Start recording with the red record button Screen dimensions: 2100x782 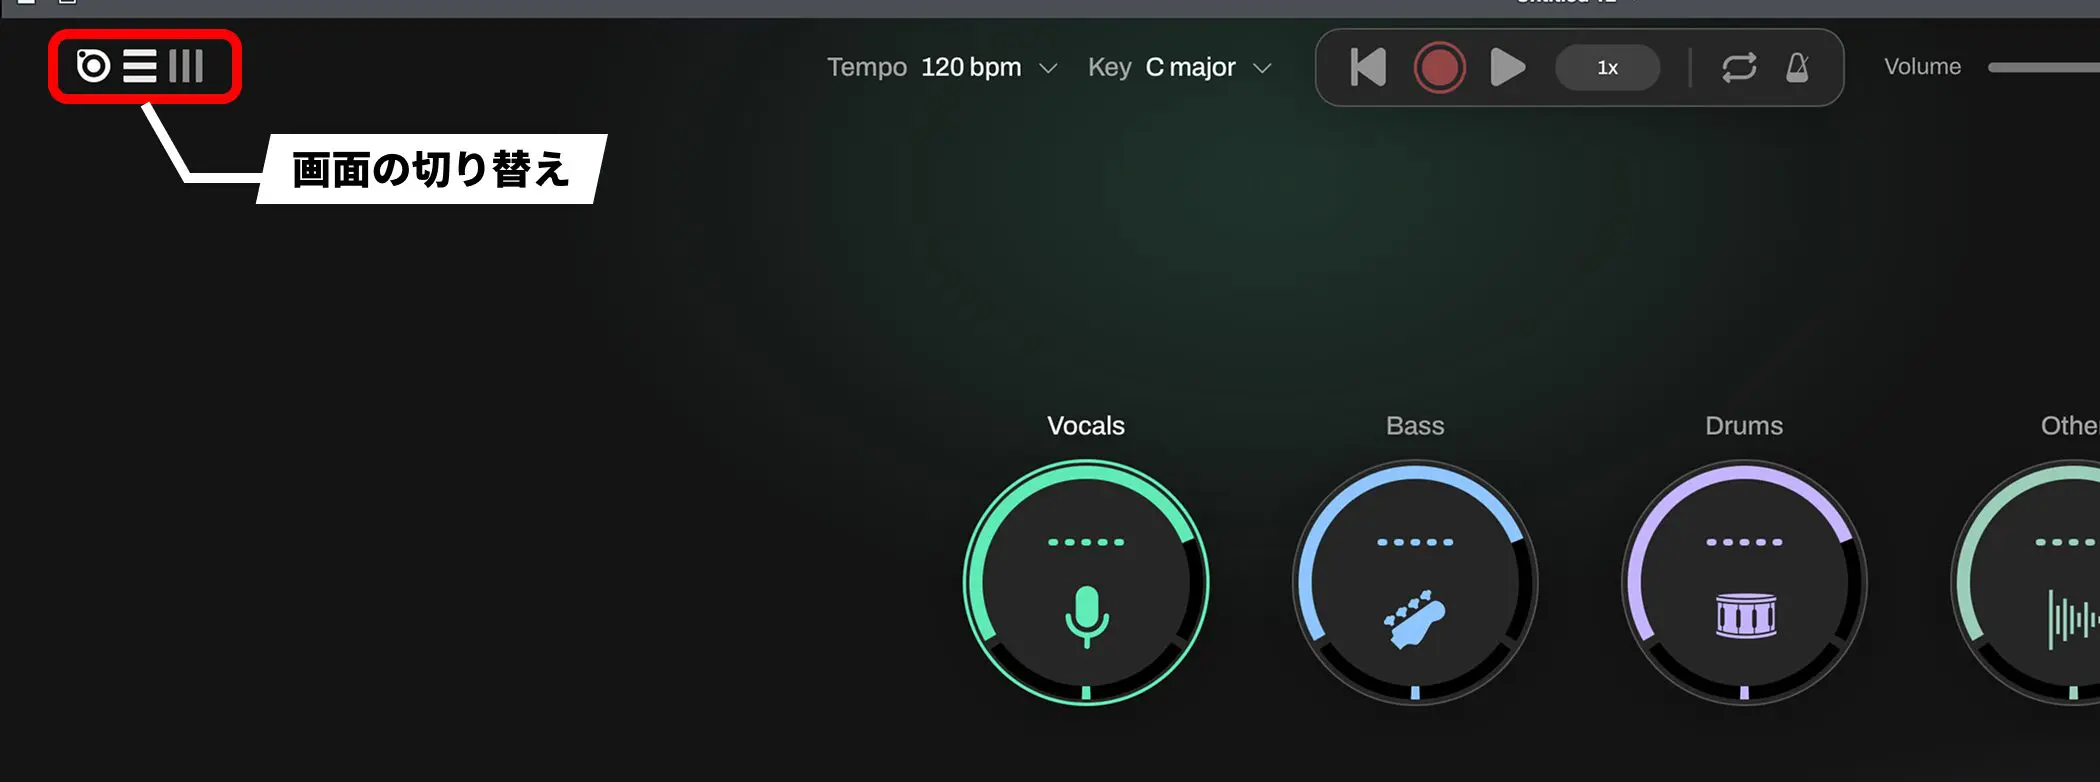(1440, 68)
